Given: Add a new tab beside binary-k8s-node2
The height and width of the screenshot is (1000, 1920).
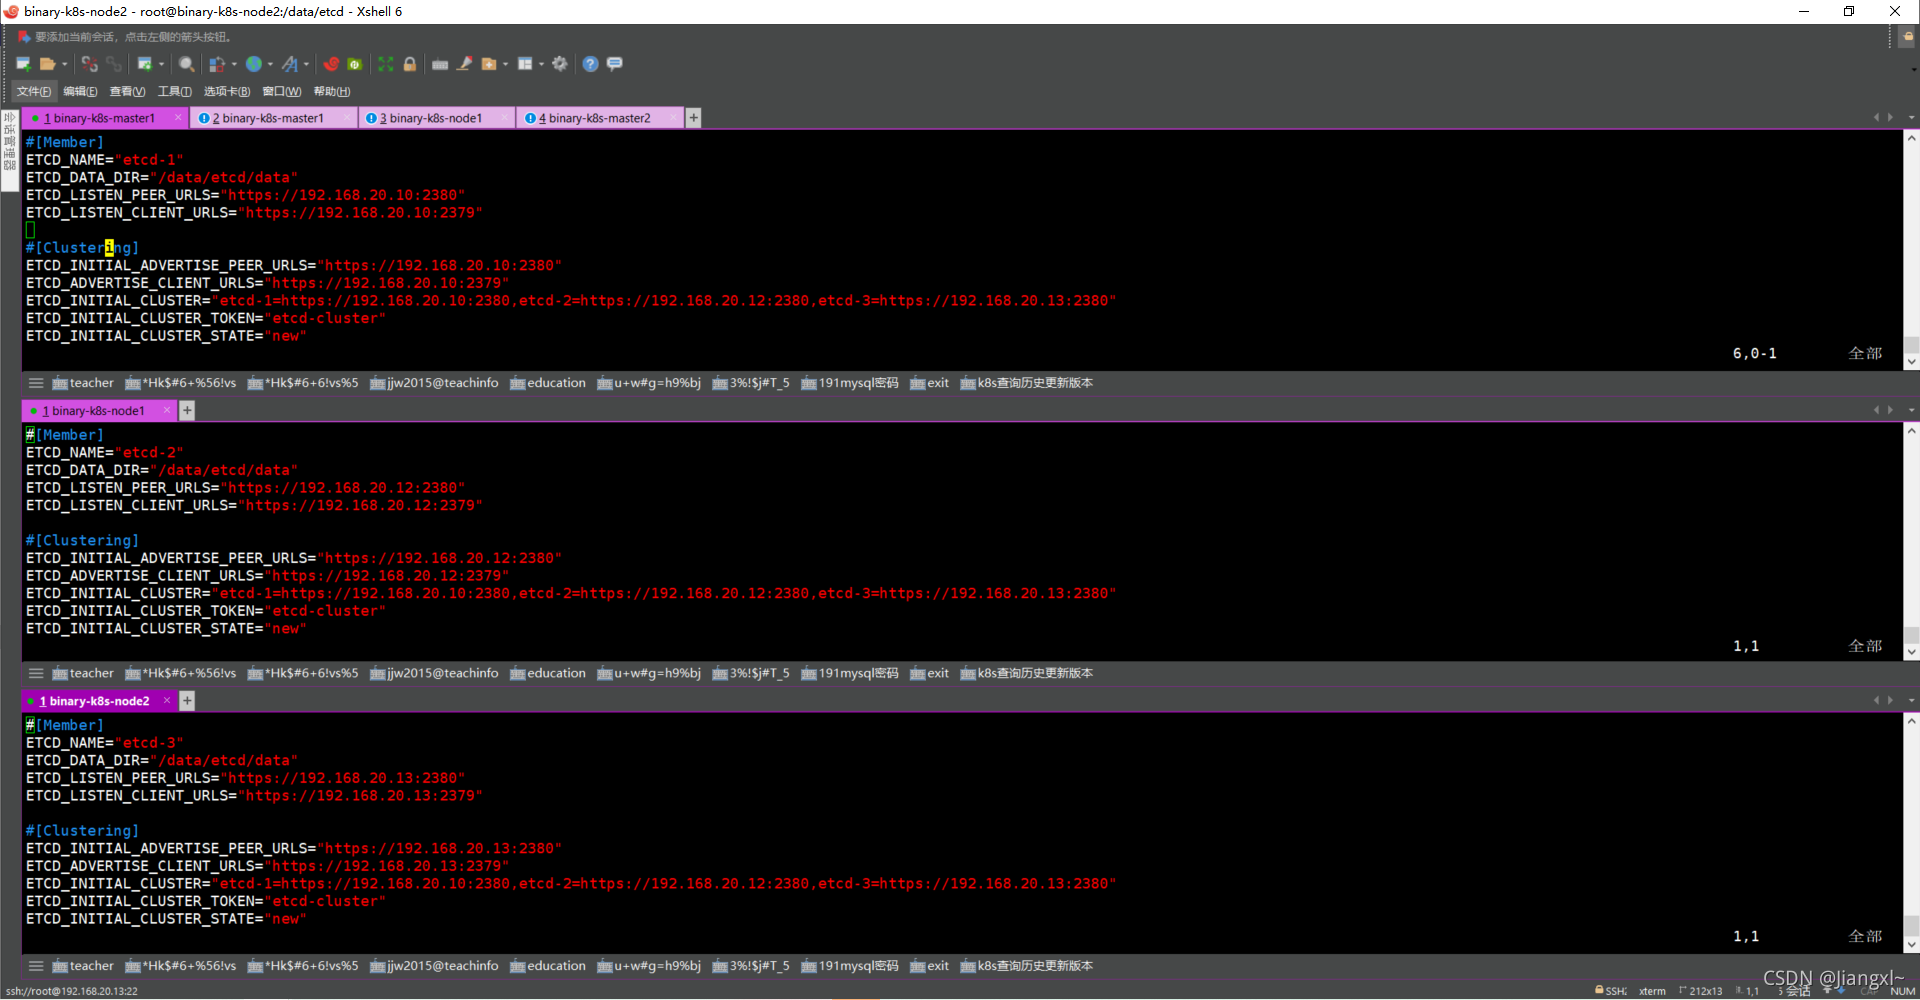Looking at the screenshot, I should coord(187,701).
